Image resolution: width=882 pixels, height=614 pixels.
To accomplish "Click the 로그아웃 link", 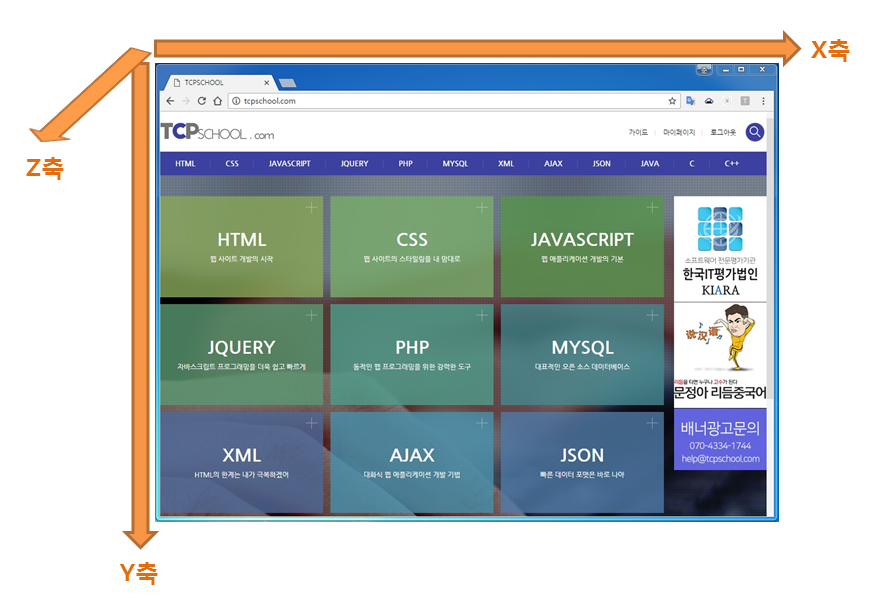I will (723, 132).
